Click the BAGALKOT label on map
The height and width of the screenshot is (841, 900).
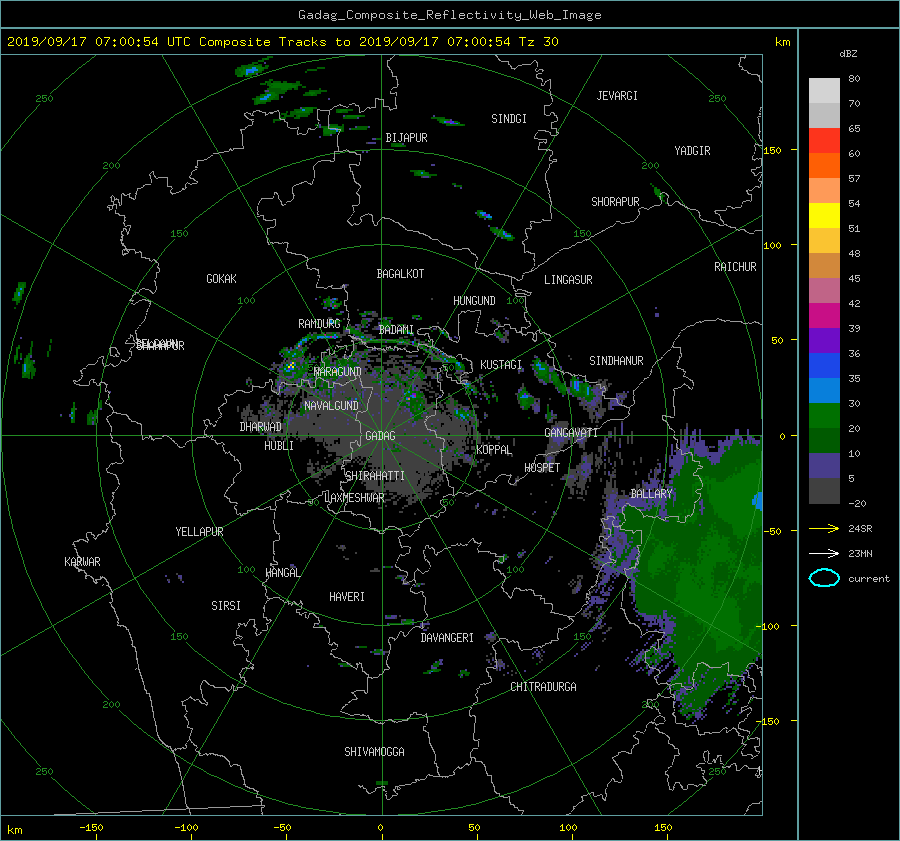click(x=400, y=274)
